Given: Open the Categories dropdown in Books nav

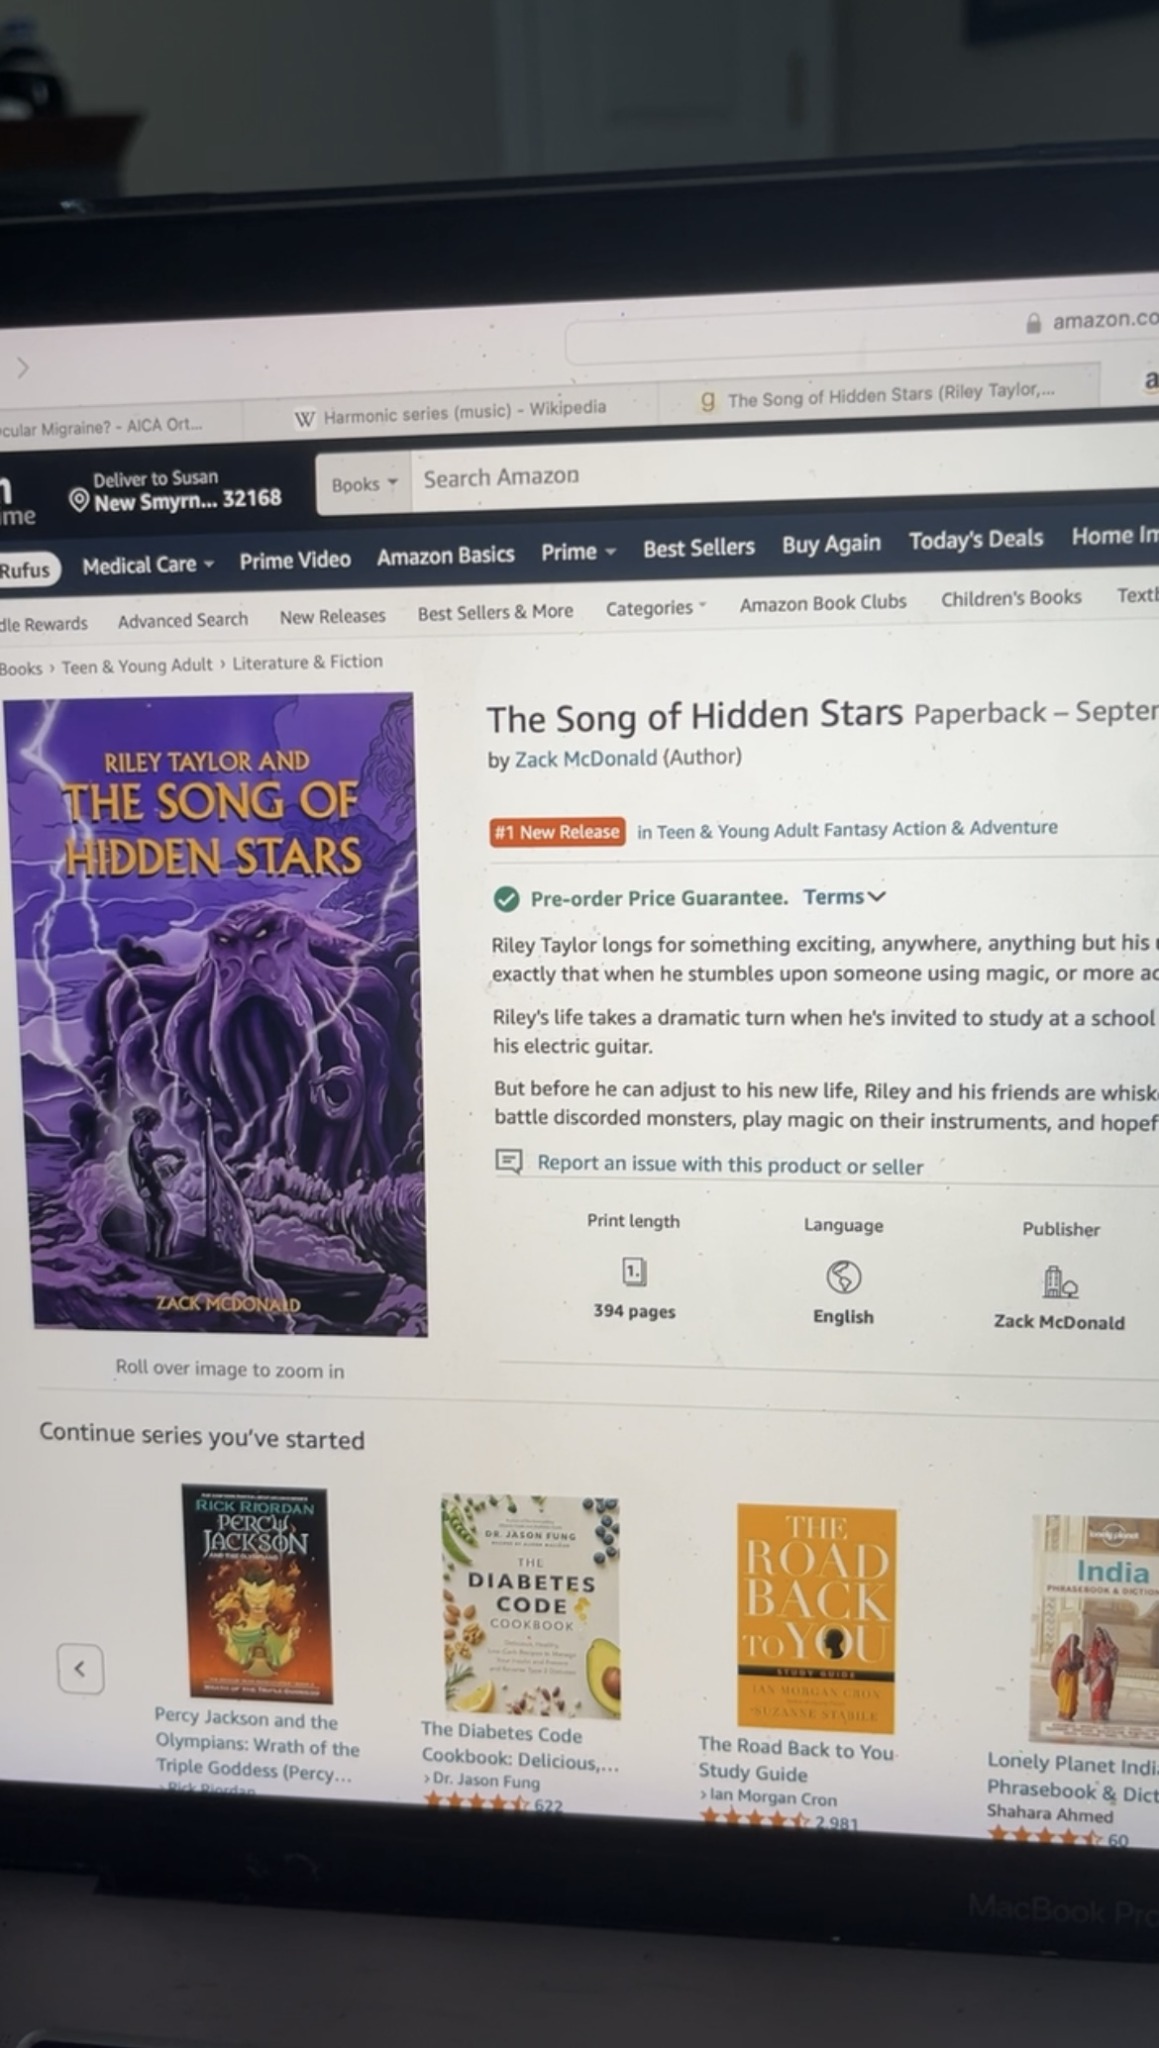Looking at the screenshot, I should (655, 608).
